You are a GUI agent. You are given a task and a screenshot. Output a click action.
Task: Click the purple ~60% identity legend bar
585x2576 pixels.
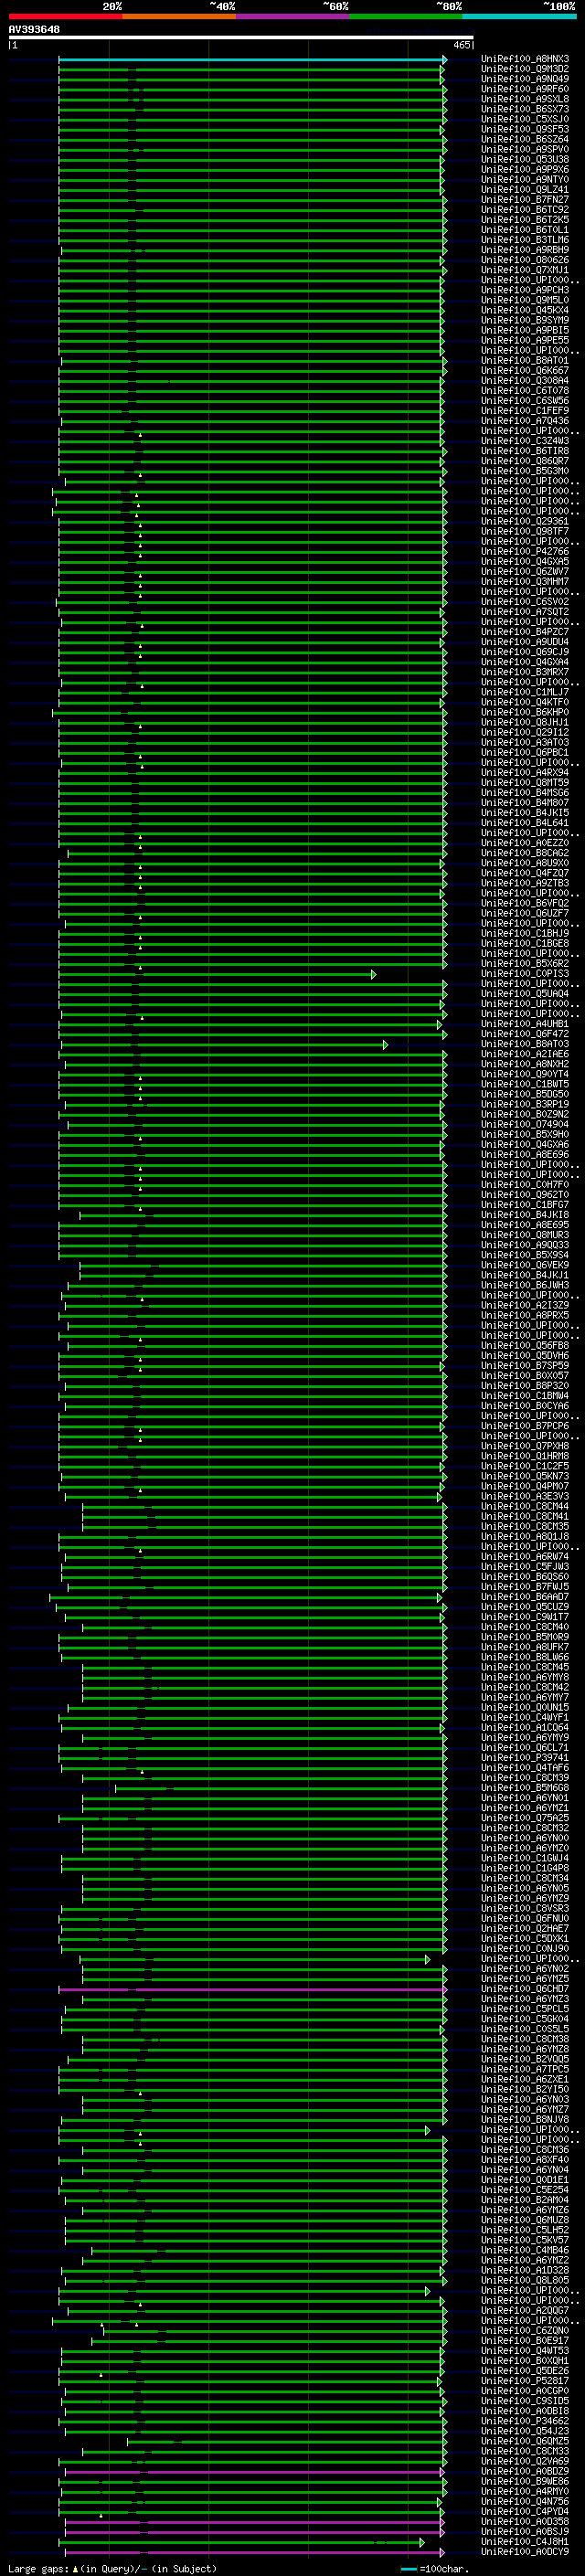tap(293, 16)
